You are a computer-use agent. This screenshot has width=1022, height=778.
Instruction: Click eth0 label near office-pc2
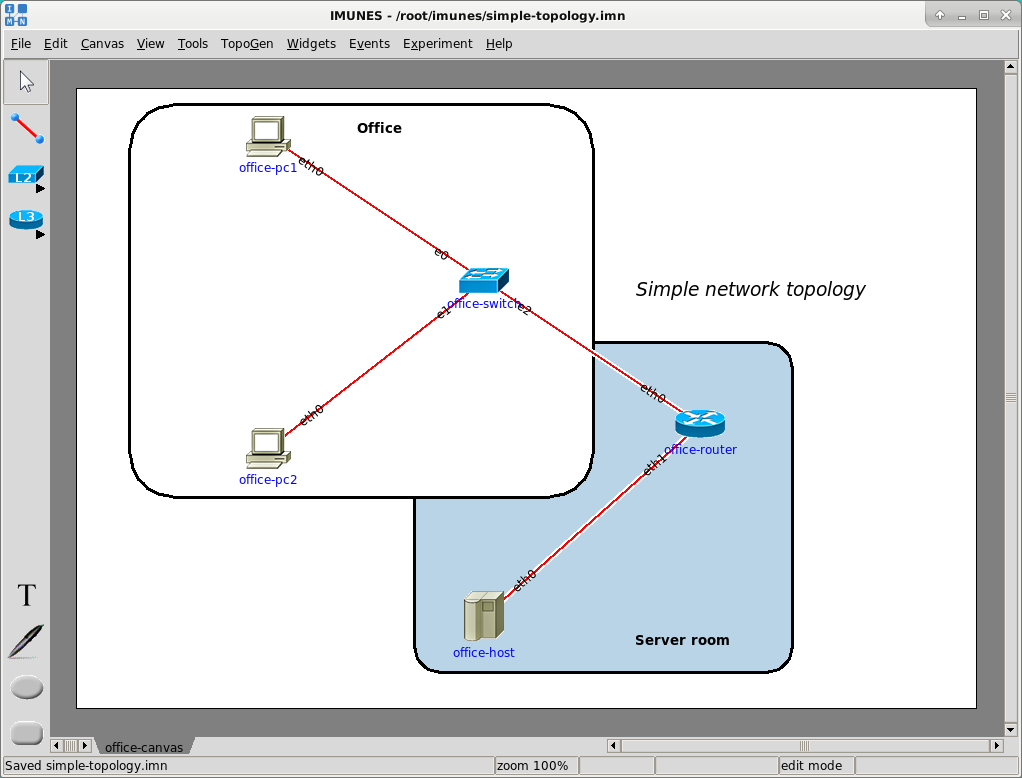tap(312, 415)
